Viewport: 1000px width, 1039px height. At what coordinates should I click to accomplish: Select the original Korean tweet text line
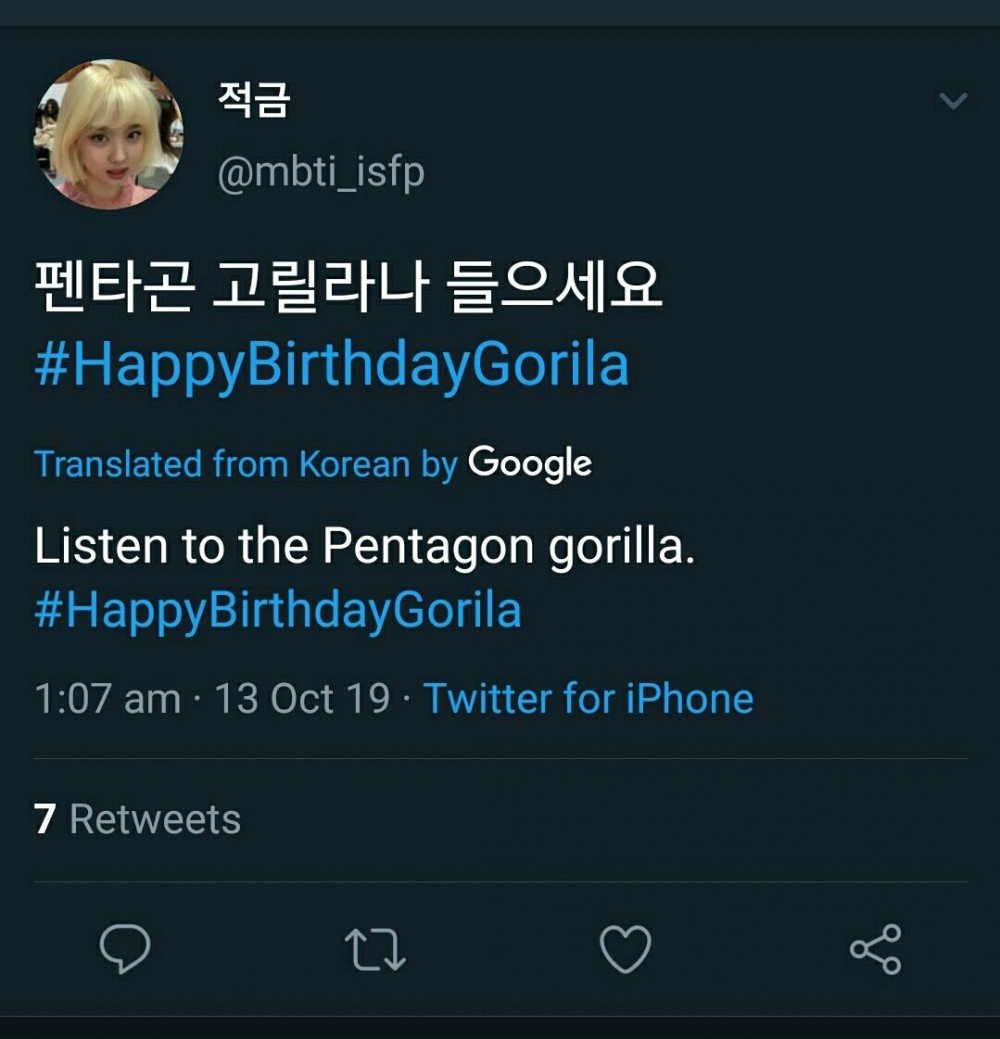coord(348,289)
